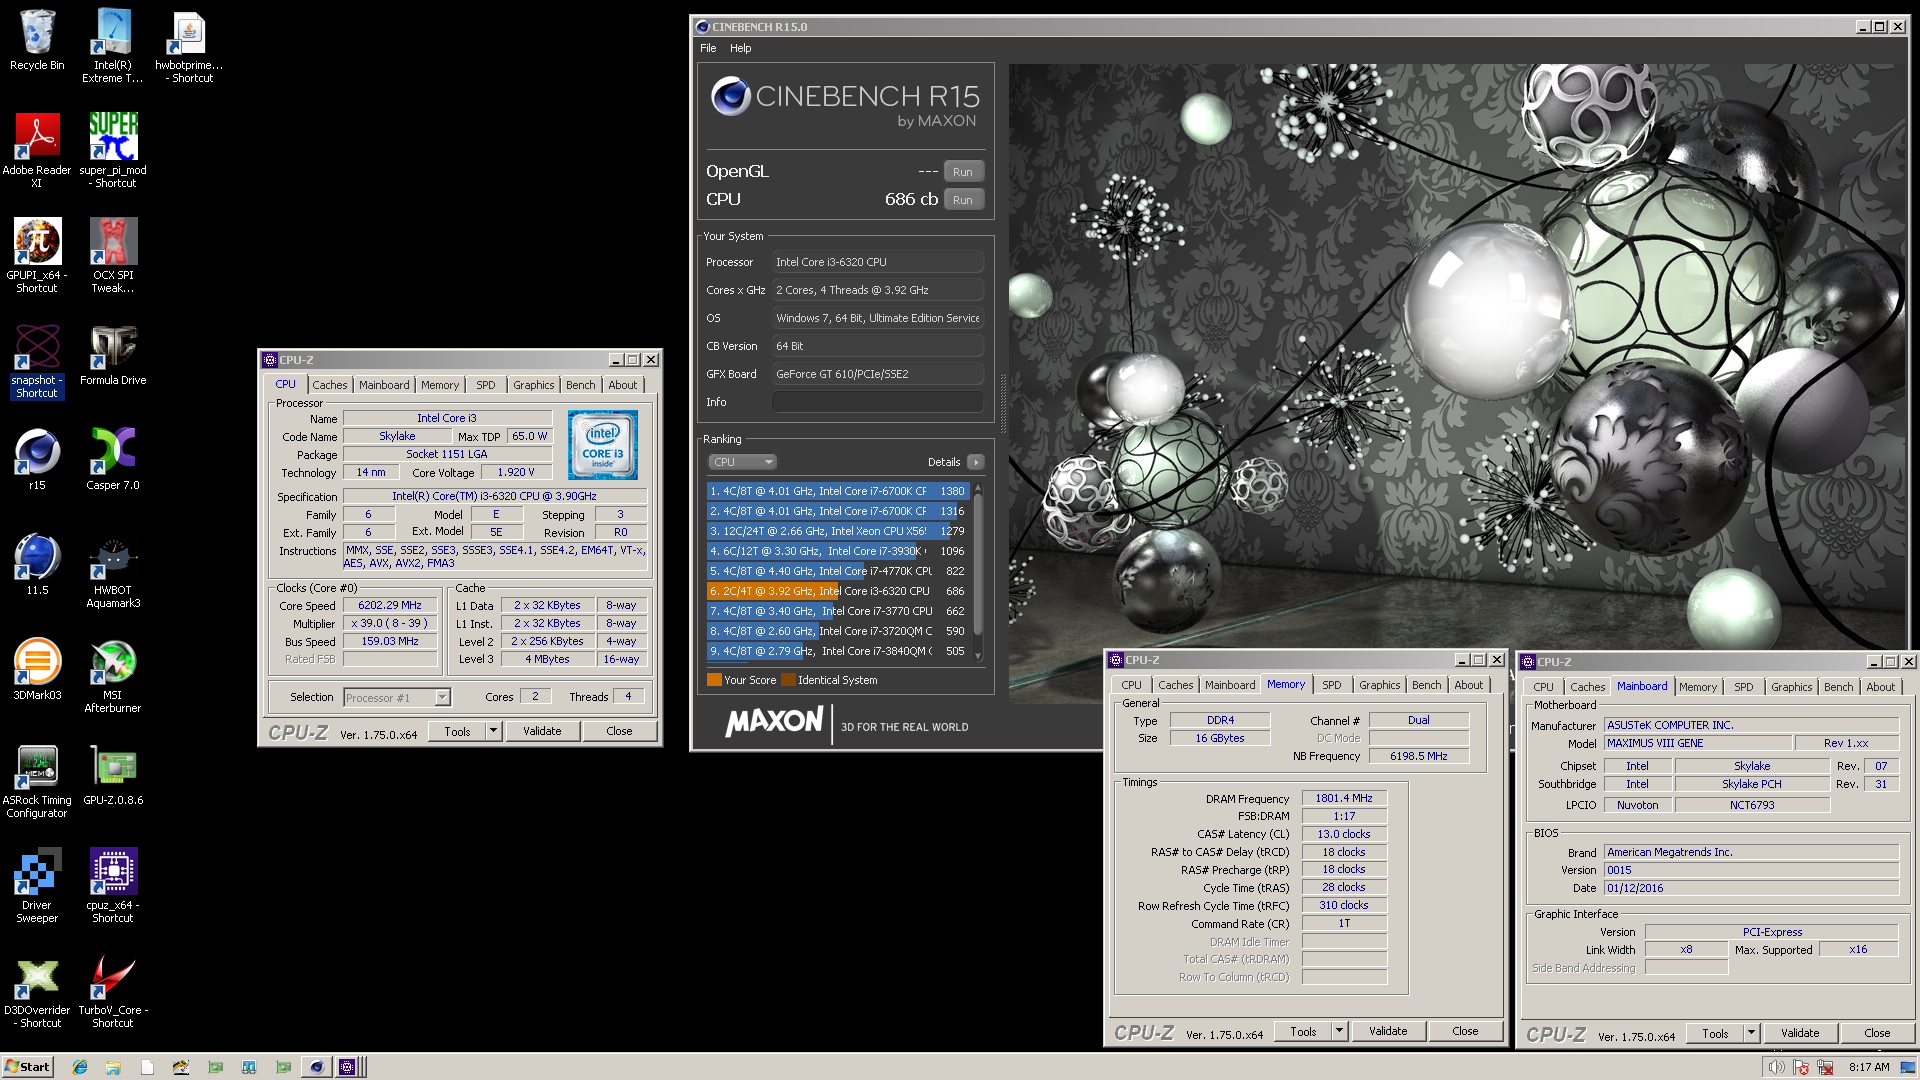This screenshot has height=1080, width=1920.
Task: Switch to Bench tab in CPU-Z CPU window
Action: [580, 385]
